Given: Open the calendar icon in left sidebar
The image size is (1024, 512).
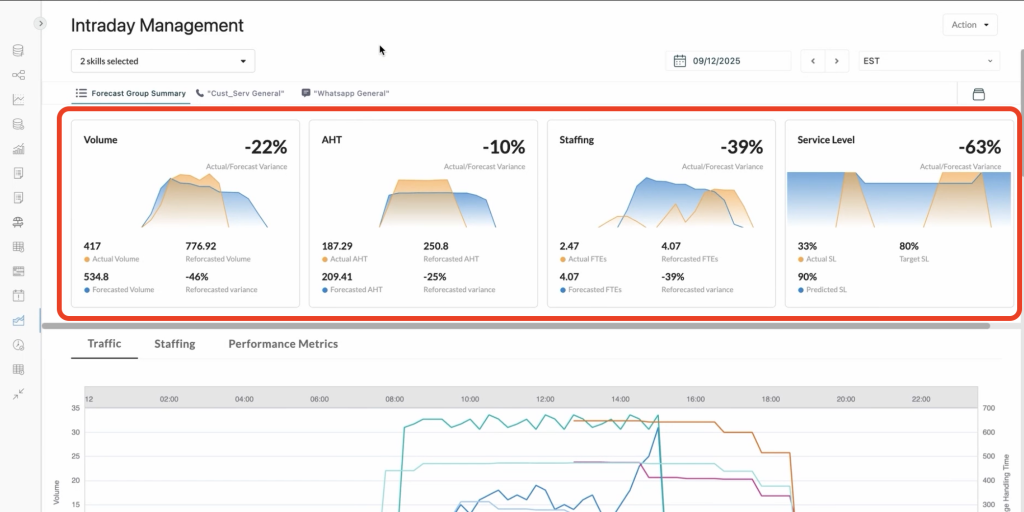Looking at the screenshot, I should click(x=18, y=296).
